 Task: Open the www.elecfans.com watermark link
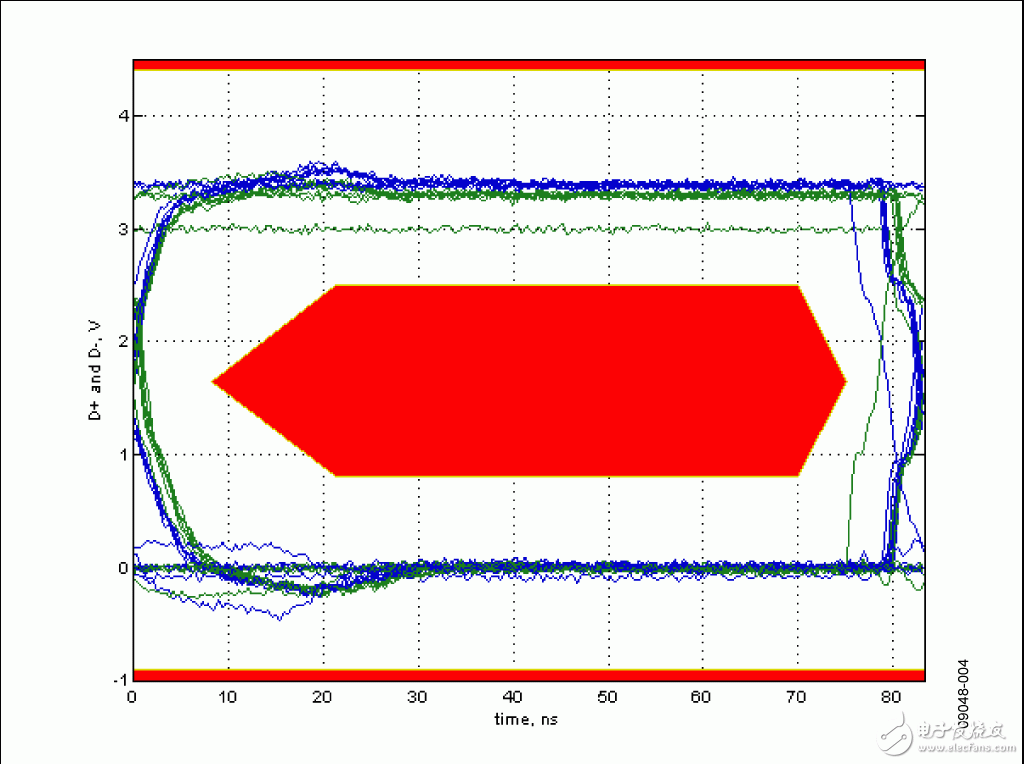[x=966, y=747]
